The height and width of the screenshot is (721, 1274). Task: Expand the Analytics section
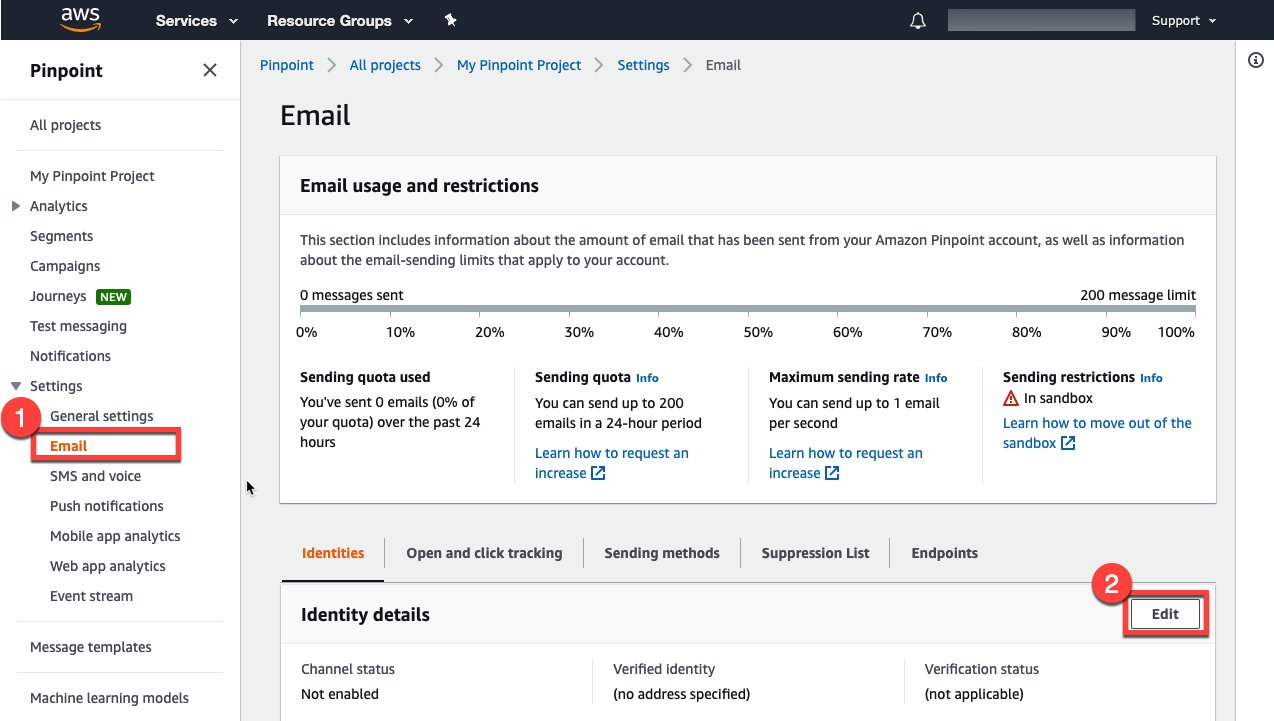15,206
